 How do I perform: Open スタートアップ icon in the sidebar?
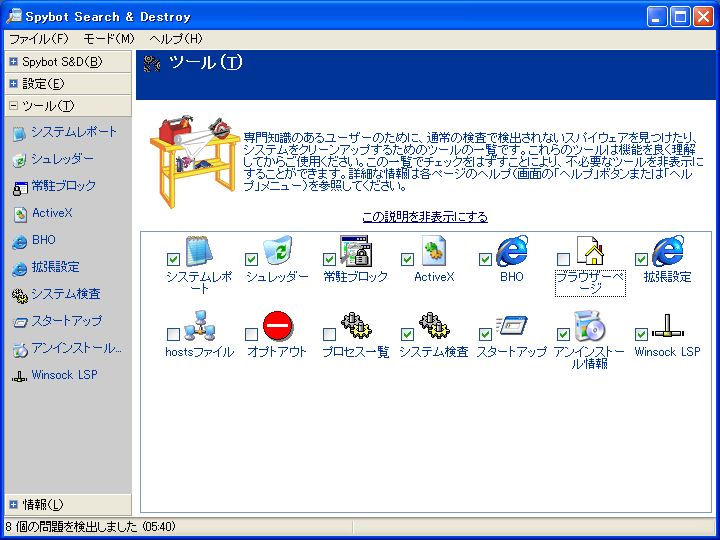(x=19, y=323)
